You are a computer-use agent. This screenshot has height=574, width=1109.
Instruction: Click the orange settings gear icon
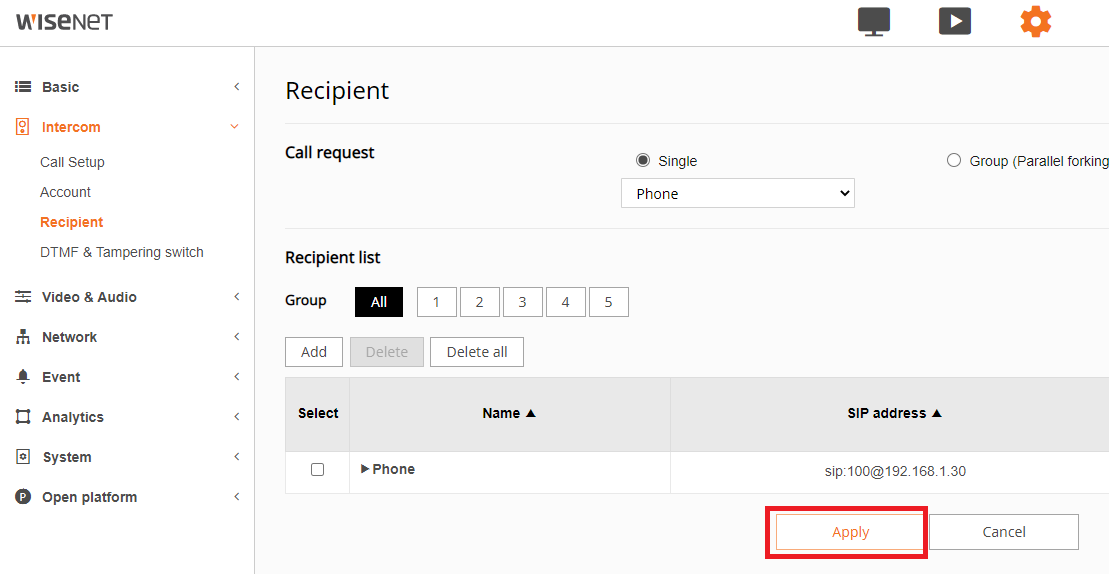tap(1035, 21)
